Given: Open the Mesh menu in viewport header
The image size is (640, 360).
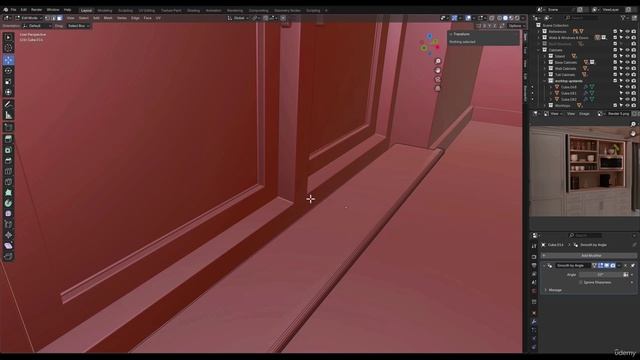Looking at the screenshot, I should pyautogui.click(x=108, y=18).
